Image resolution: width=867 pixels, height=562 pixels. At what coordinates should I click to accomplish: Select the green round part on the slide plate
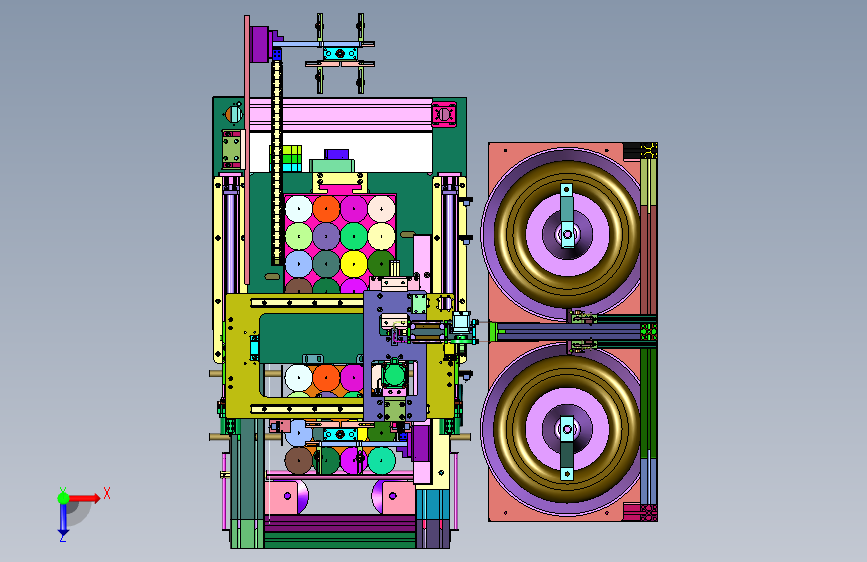click(x=394, y=375)
